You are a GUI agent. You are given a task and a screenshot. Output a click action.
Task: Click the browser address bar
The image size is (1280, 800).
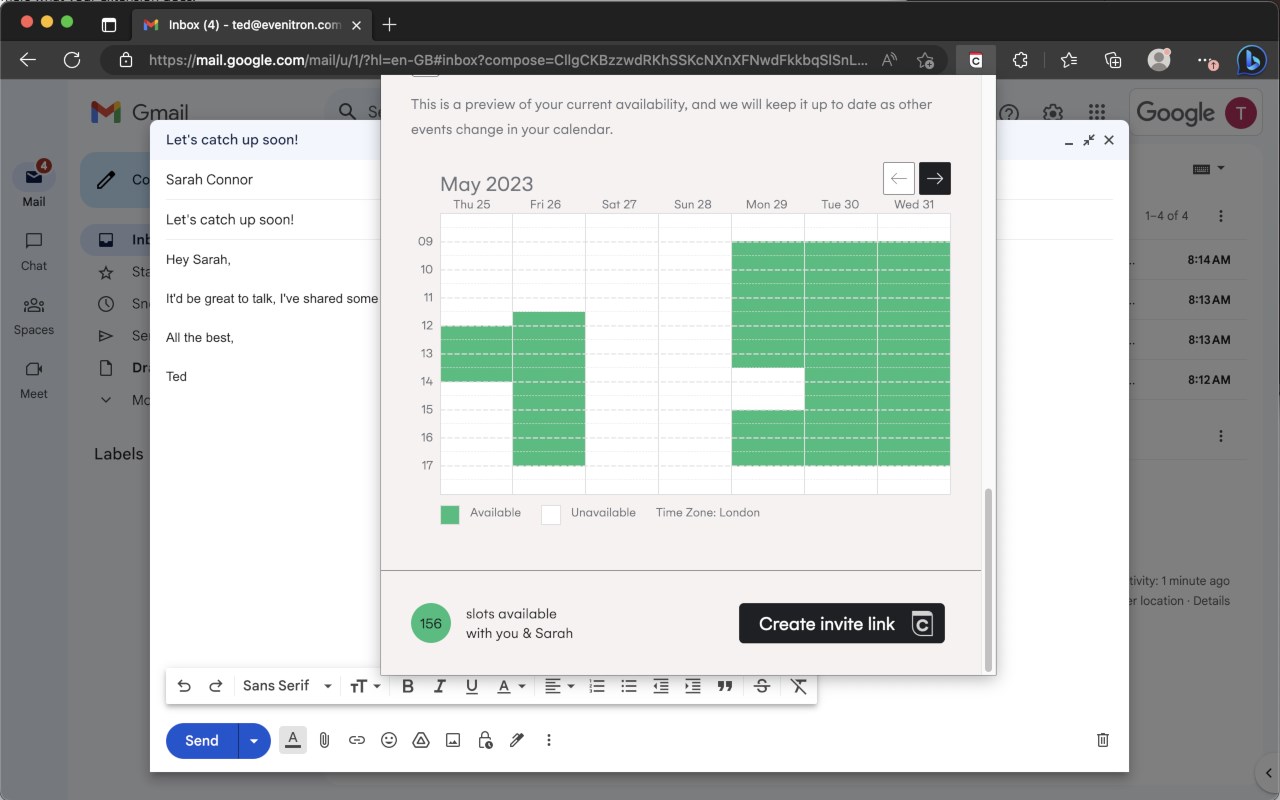[x=508, y=60]
